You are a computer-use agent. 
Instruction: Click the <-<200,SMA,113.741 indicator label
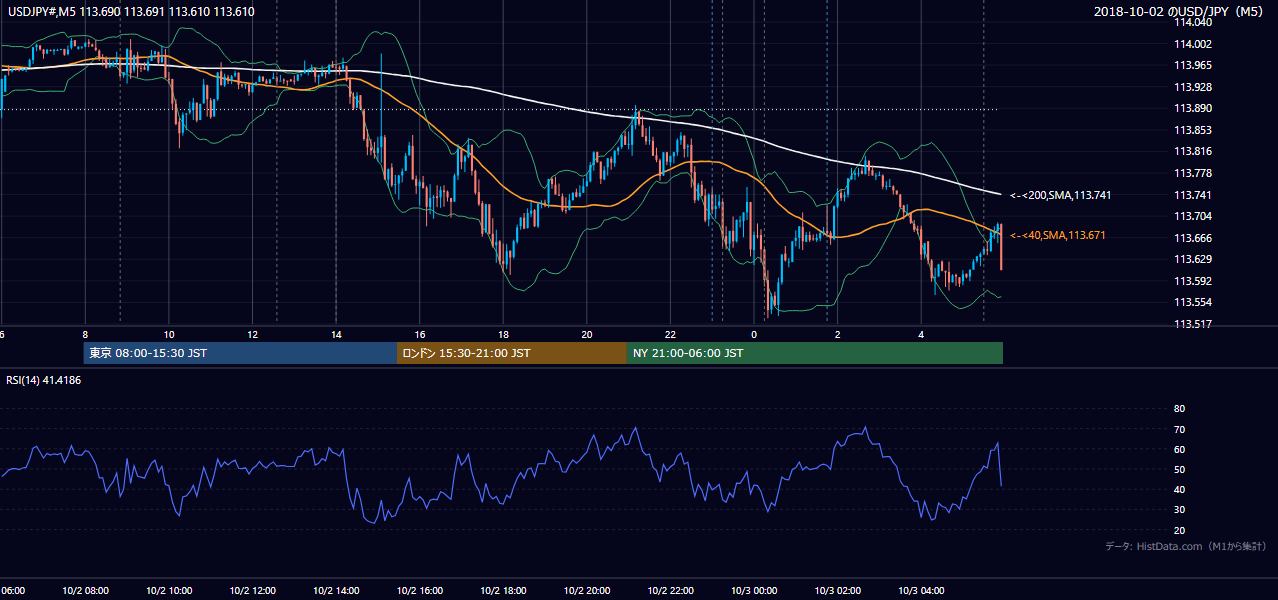coord(1061,195)
